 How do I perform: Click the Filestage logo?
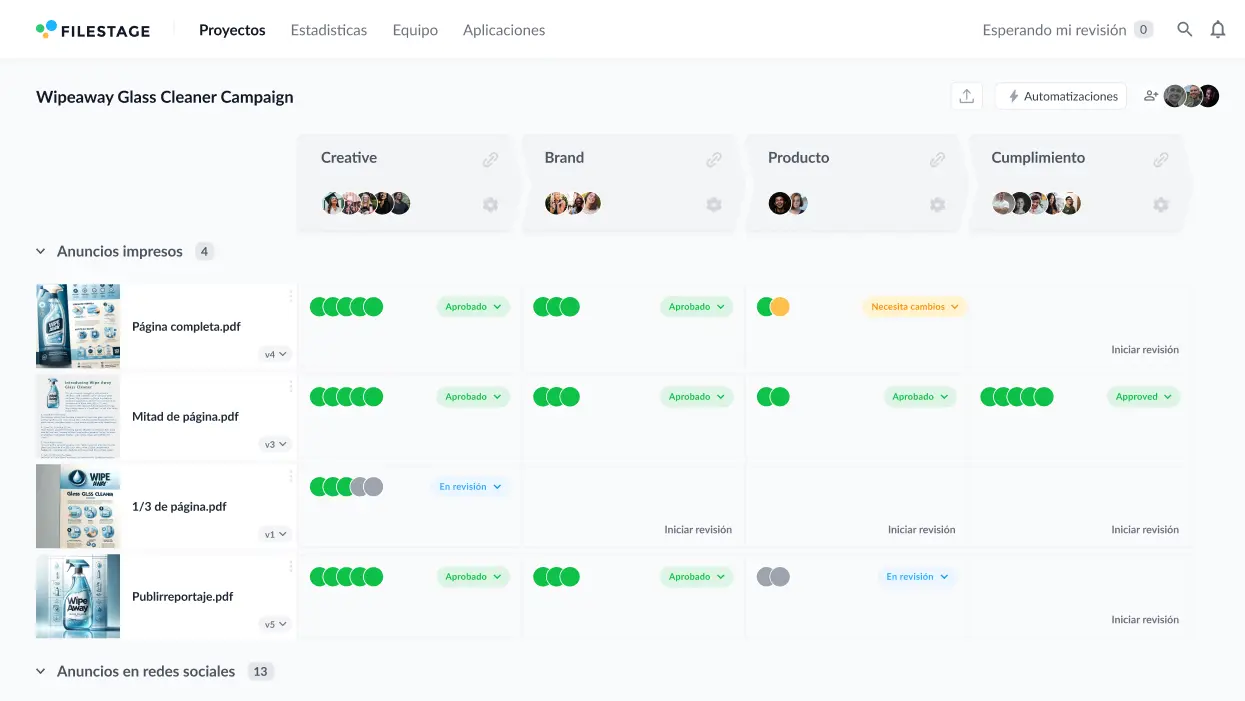93,29
